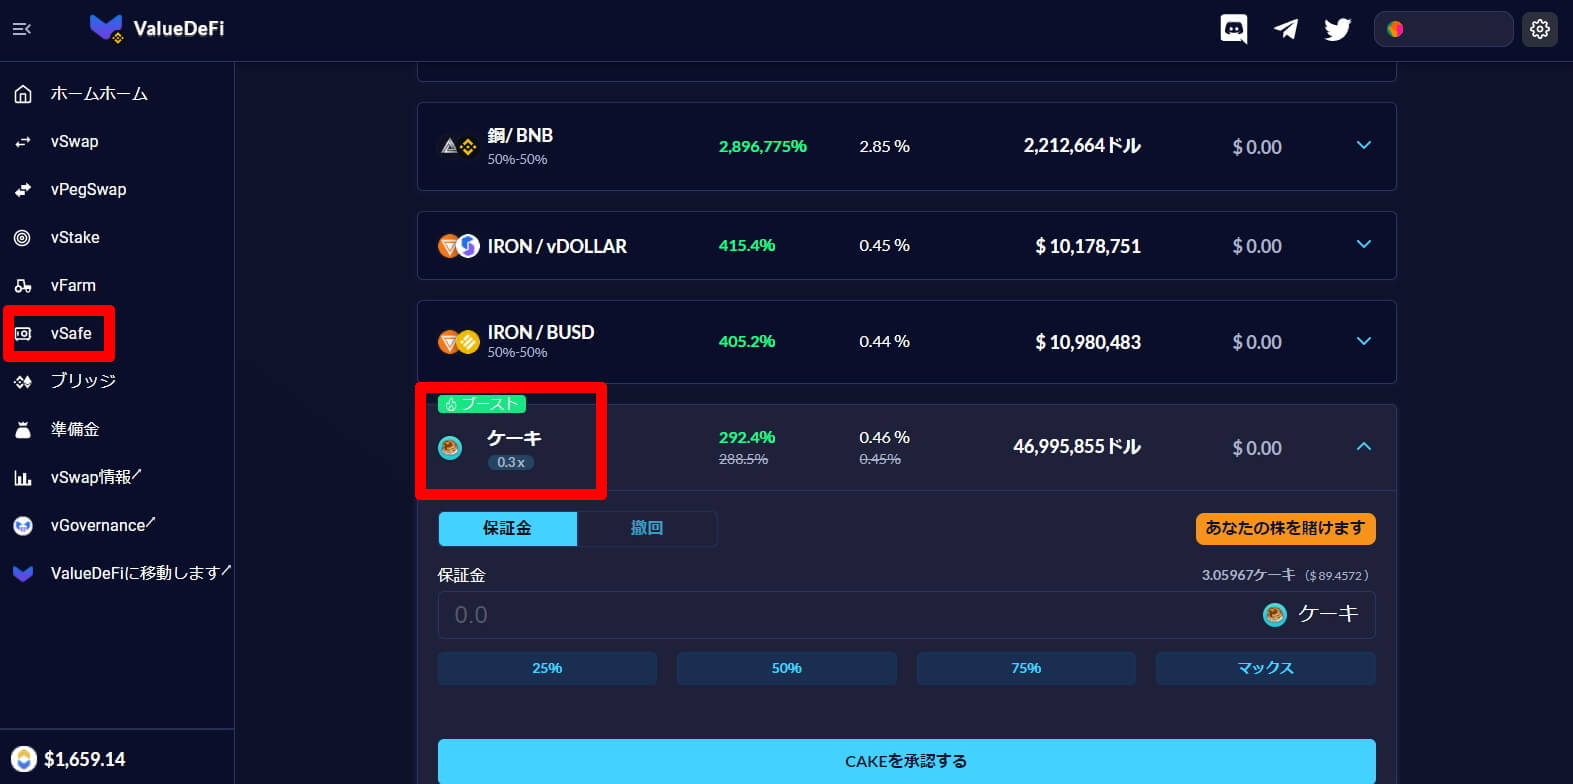Focus the 保証金 amount input field

click(906, 615)
